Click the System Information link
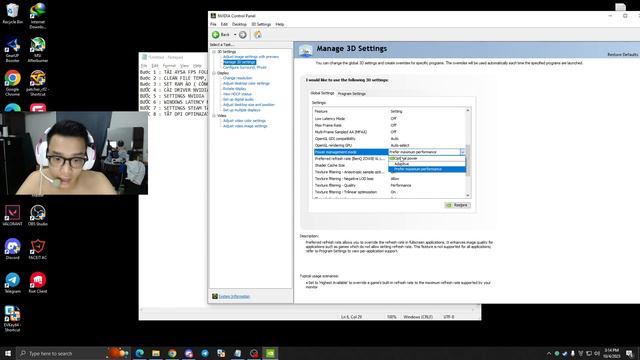This screenshot has height=360, width=640. (x=234, y=296)
